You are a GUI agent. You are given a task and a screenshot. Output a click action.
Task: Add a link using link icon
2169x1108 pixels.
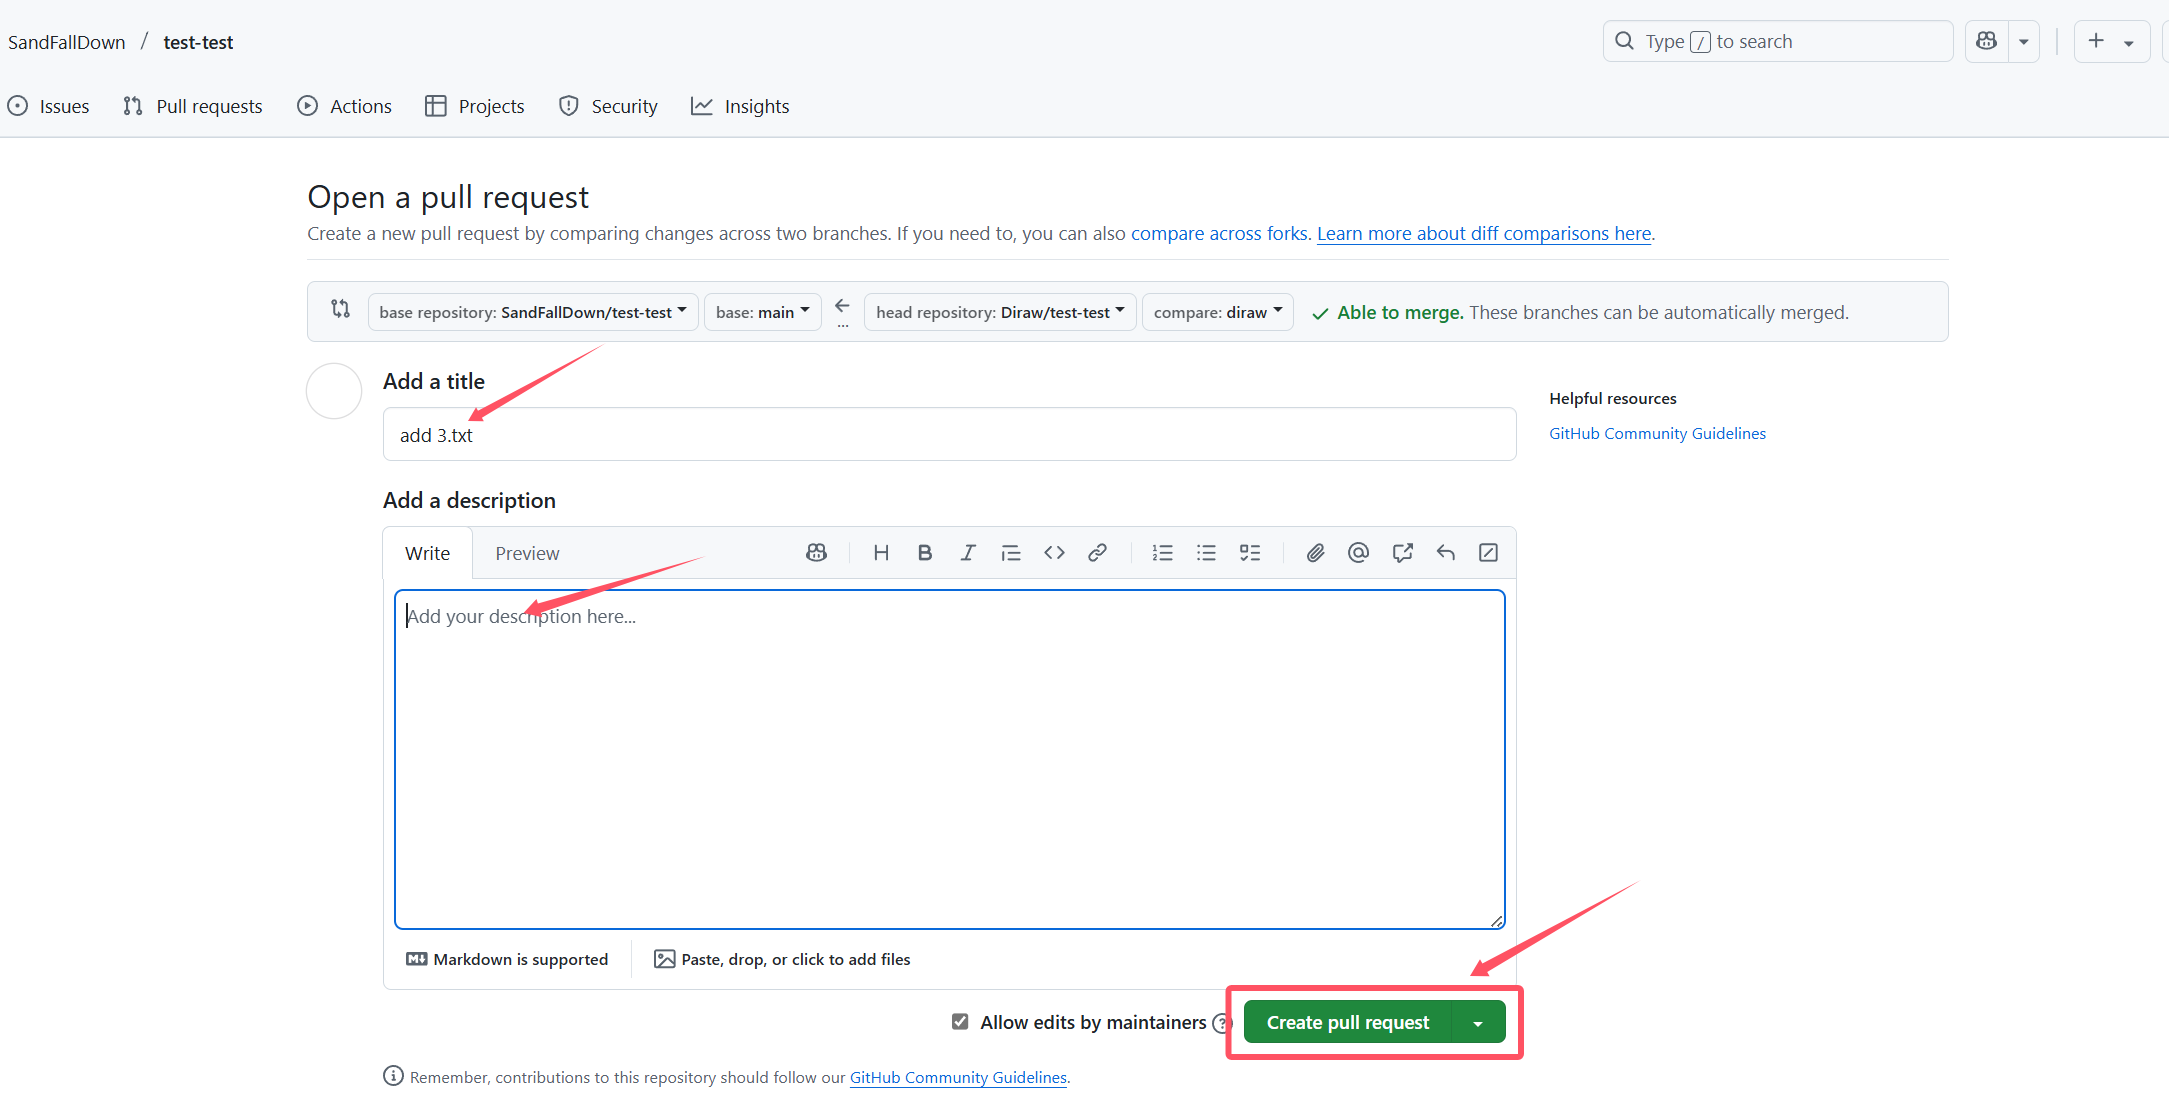(1097, 553)
